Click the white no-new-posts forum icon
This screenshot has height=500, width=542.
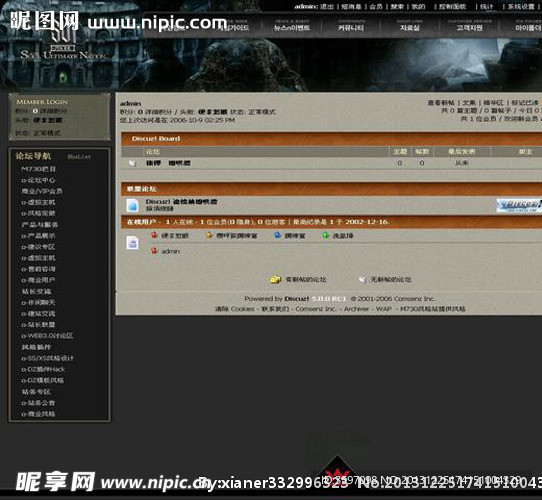coord(362,279)
